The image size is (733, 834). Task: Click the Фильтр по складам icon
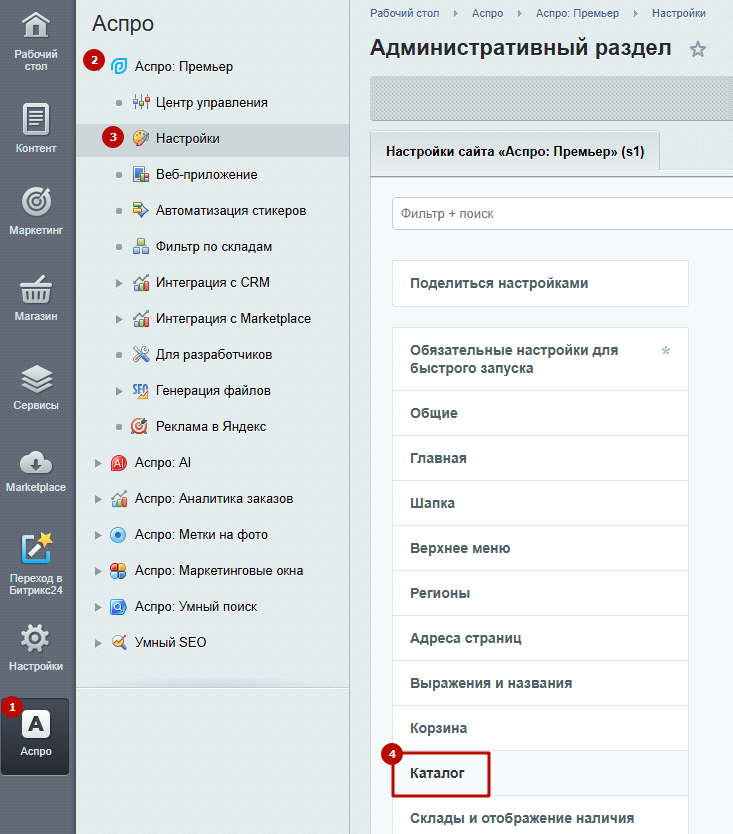point(140,246)
